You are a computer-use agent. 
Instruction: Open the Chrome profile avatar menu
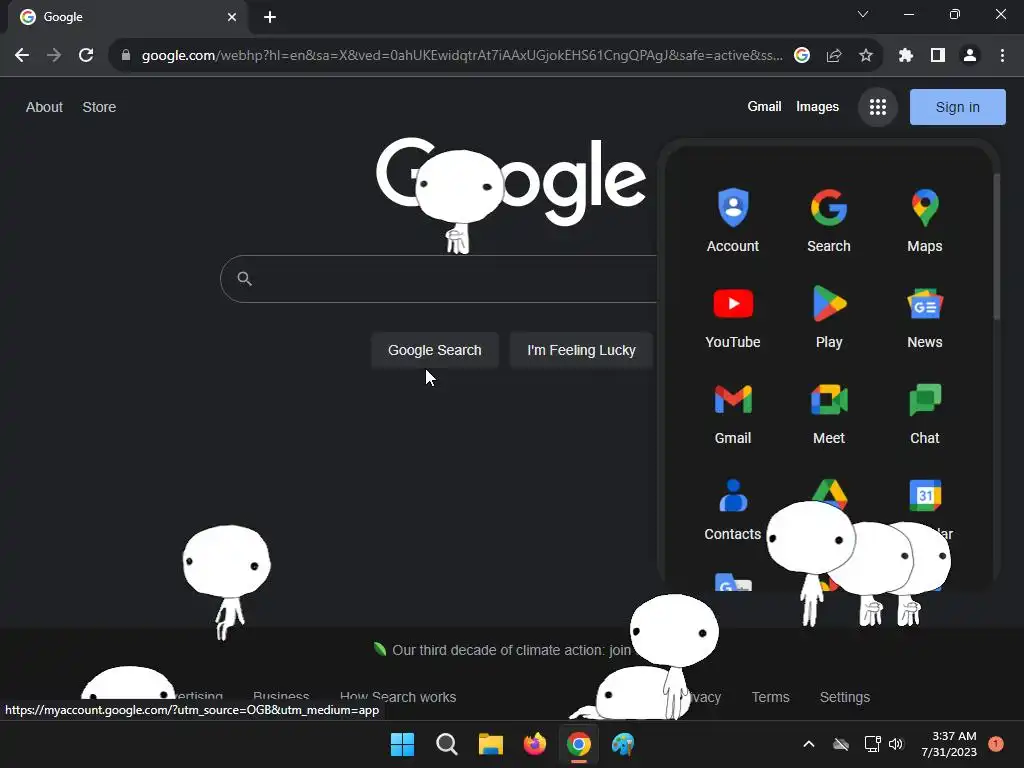970,56
